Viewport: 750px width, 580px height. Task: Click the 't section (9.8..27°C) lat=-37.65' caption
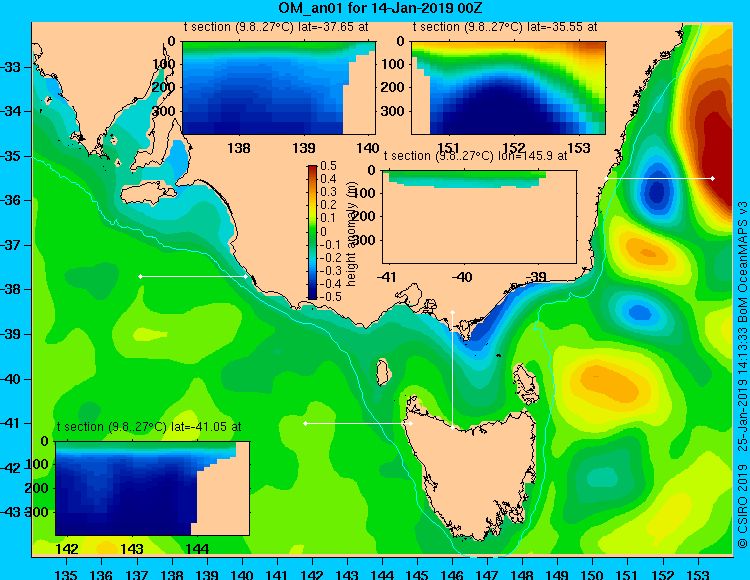tap(276, 27)
